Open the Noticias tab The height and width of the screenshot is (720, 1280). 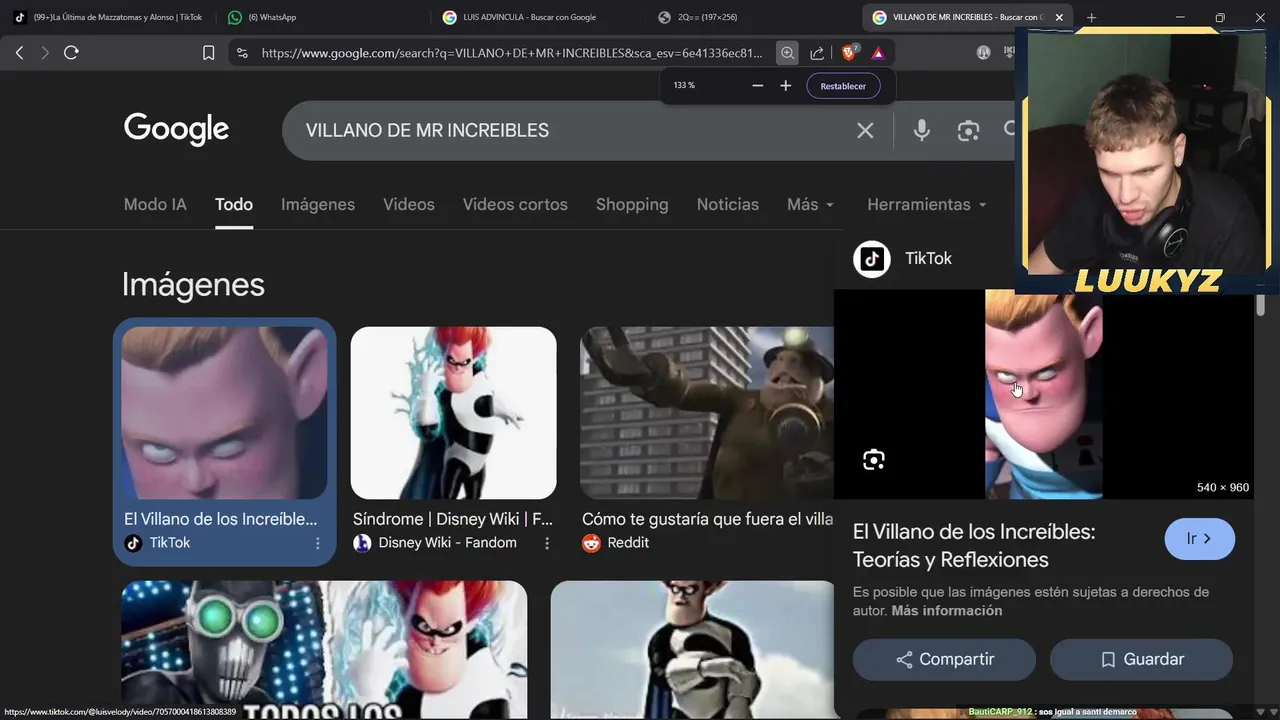[727, 204]
